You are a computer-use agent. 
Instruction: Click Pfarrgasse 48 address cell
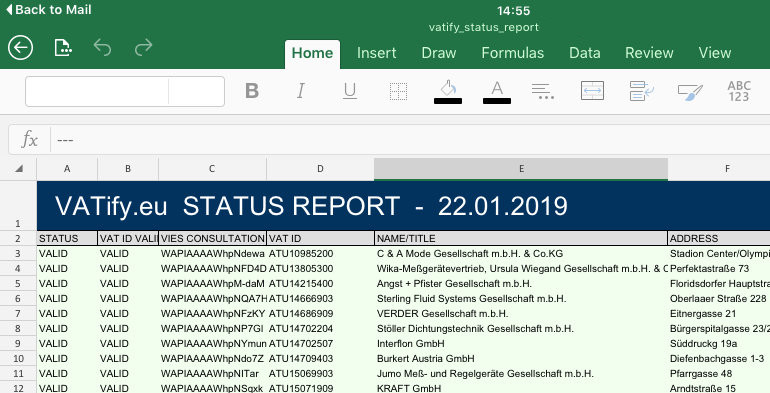click(x=719, y=373)
